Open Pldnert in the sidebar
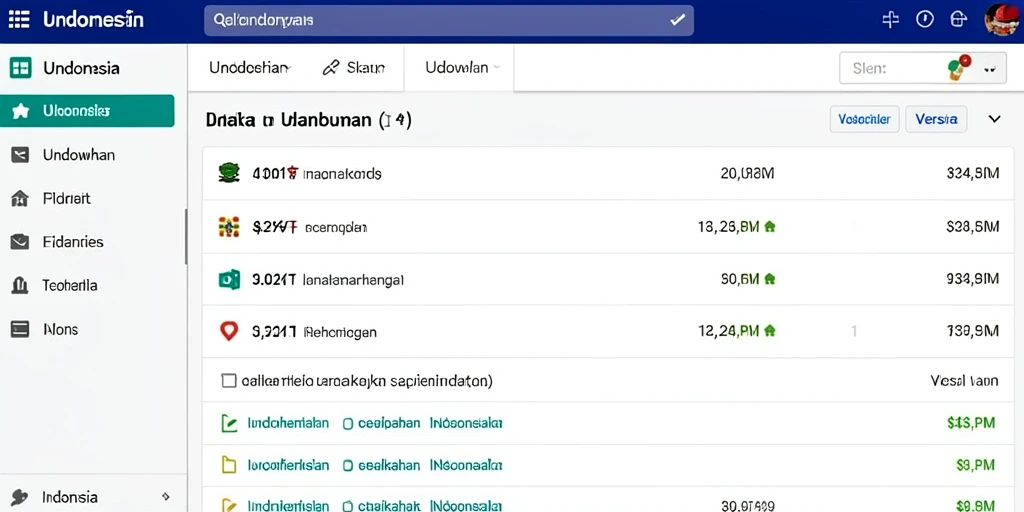The height and width of the screenshot is (512, 1024). (x=67, y=199)
